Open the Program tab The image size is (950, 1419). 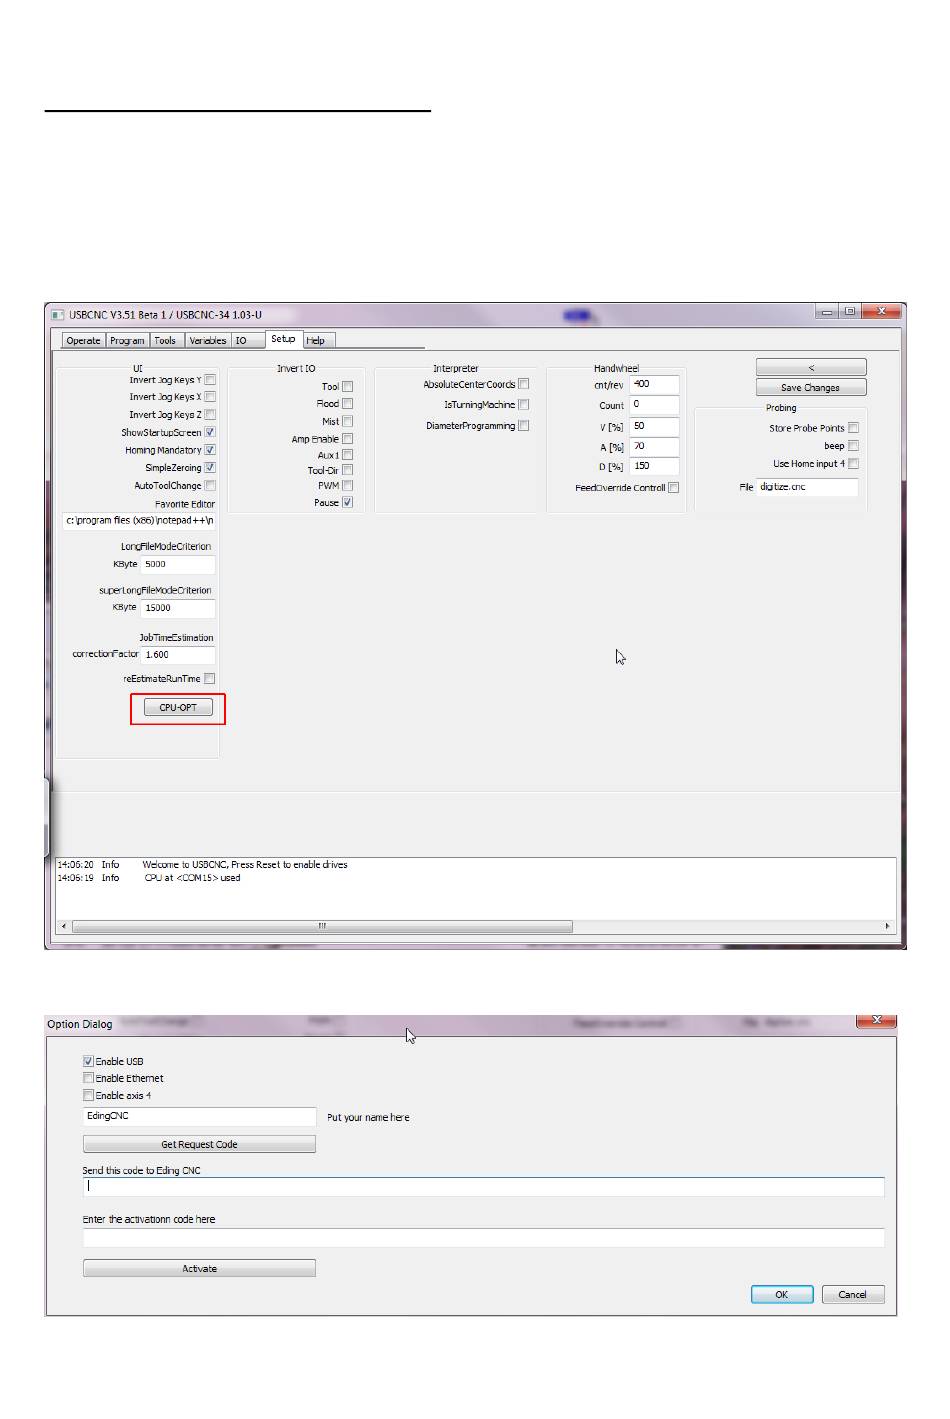pos(127,341)
